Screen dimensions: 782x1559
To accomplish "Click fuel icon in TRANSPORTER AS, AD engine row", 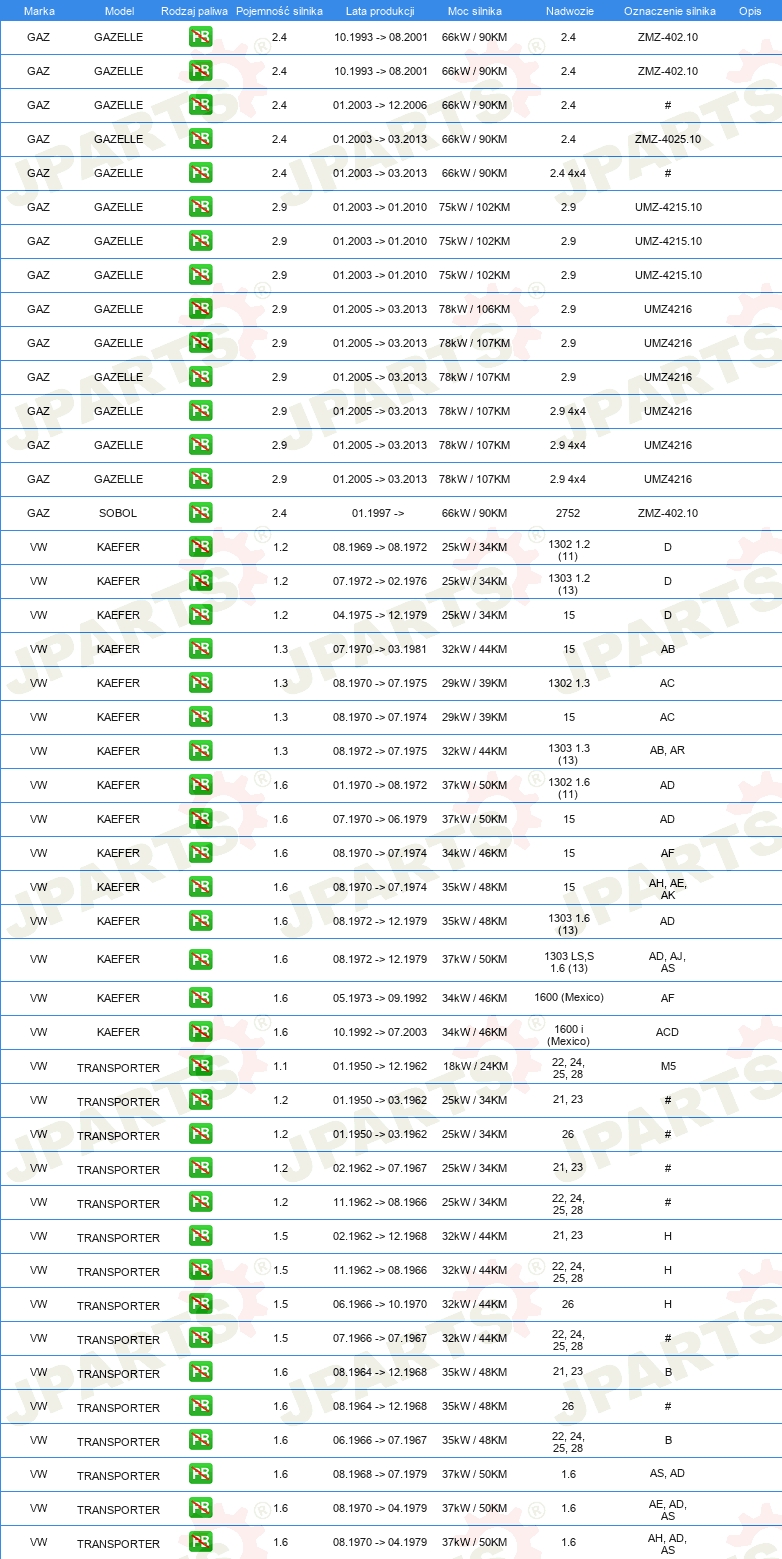I will [200, 1474].
